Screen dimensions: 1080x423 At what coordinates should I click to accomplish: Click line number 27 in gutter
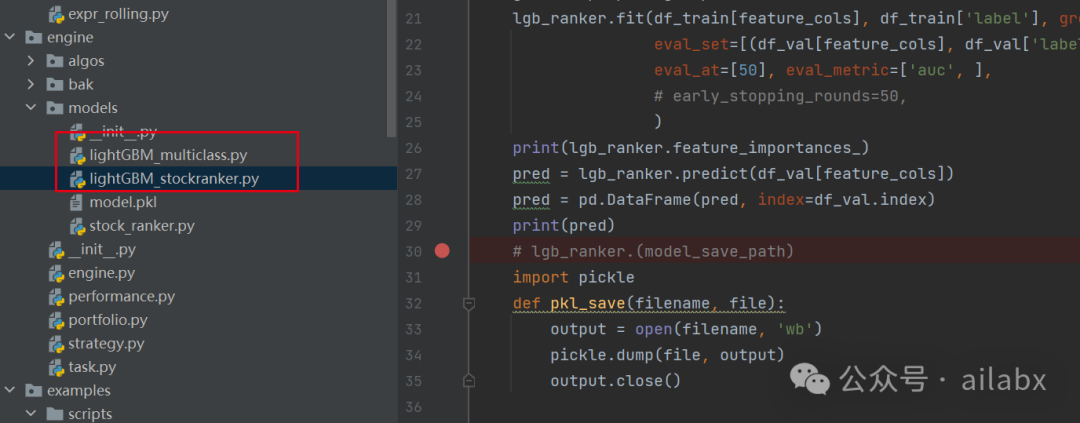tap(413, 174)
